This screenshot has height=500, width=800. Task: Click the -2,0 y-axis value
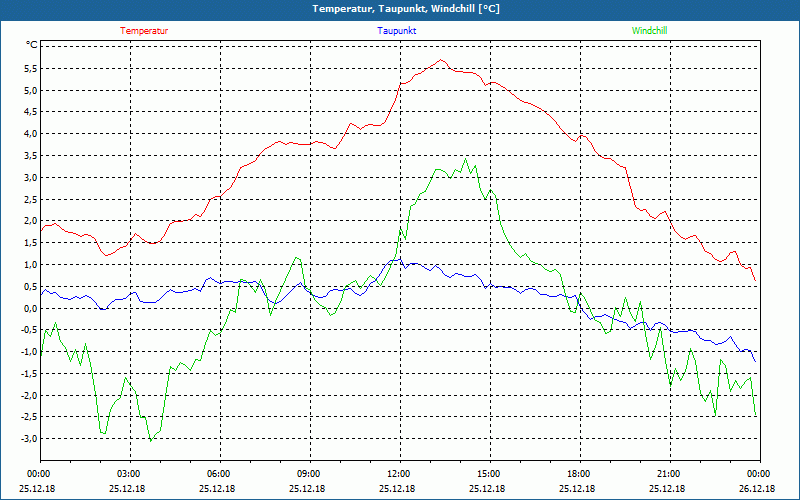pyautogui.click(x=30, y=395)
